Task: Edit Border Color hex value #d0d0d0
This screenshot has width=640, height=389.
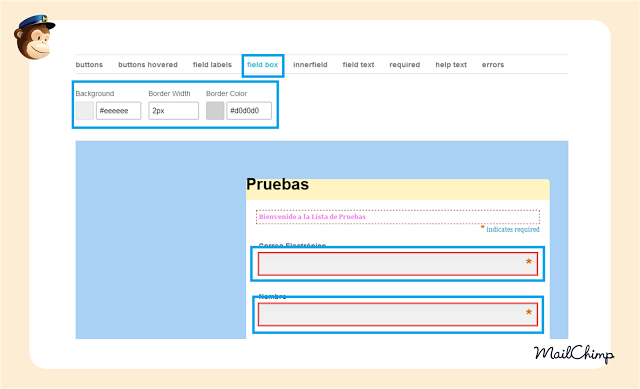Action: pos(249,111)
